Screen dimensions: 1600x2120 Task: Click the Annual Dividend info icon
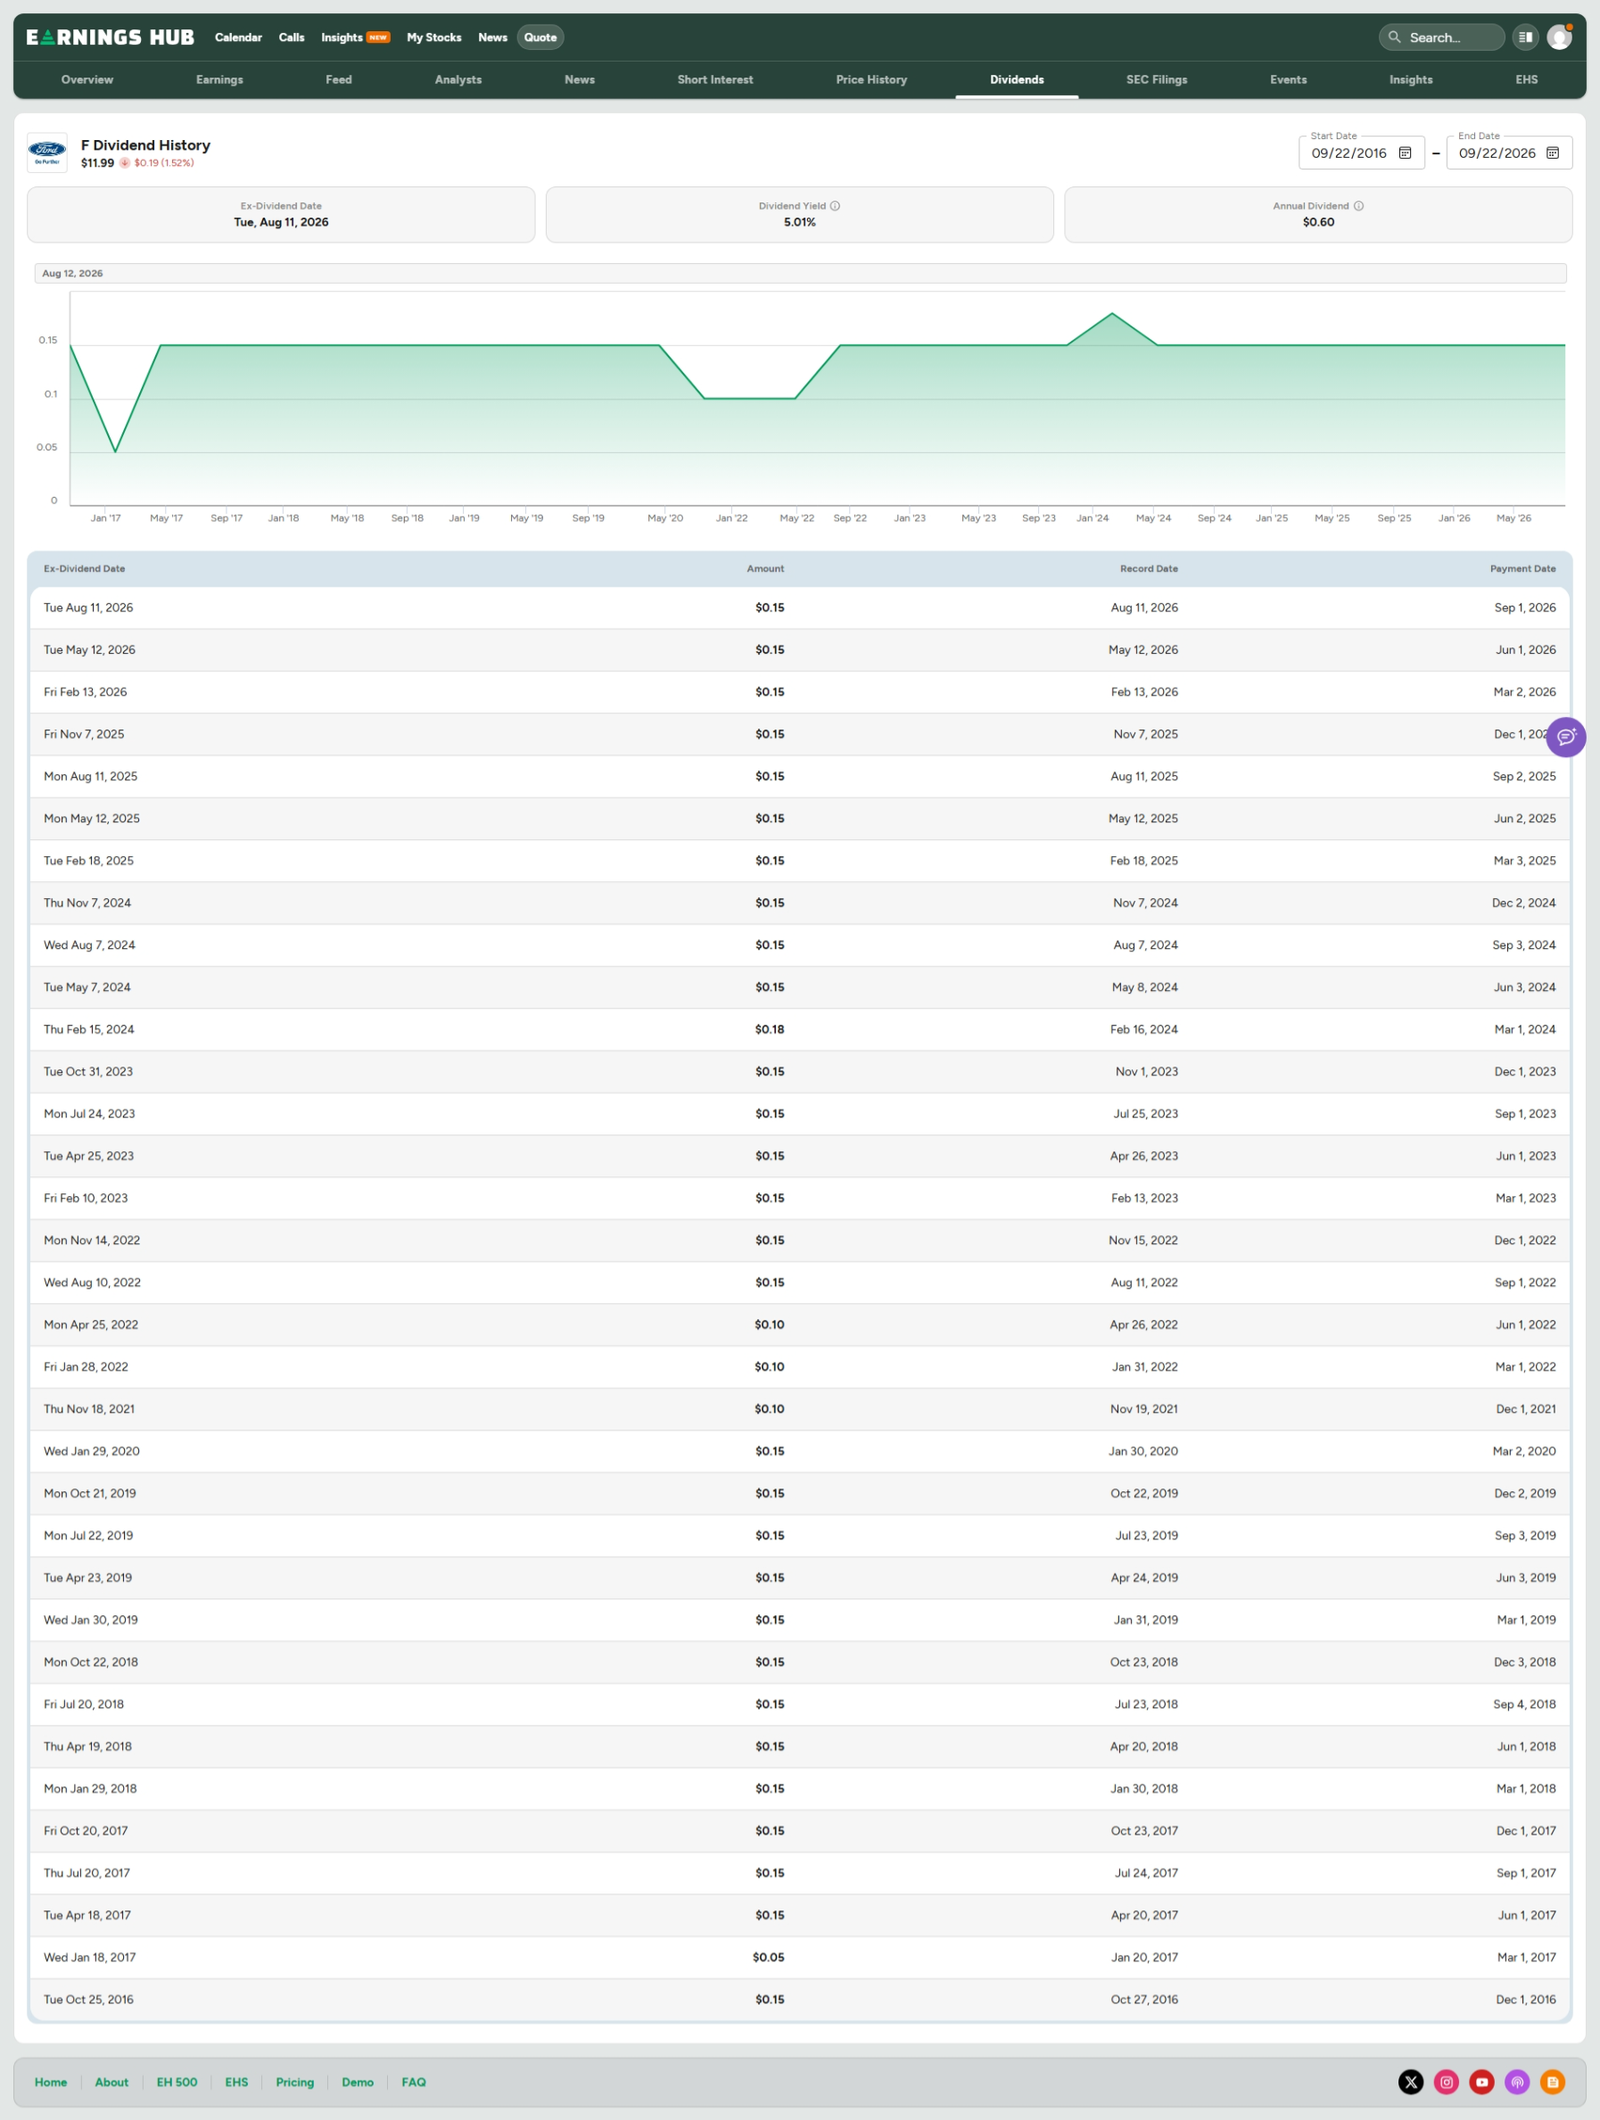pos(1358,206)
